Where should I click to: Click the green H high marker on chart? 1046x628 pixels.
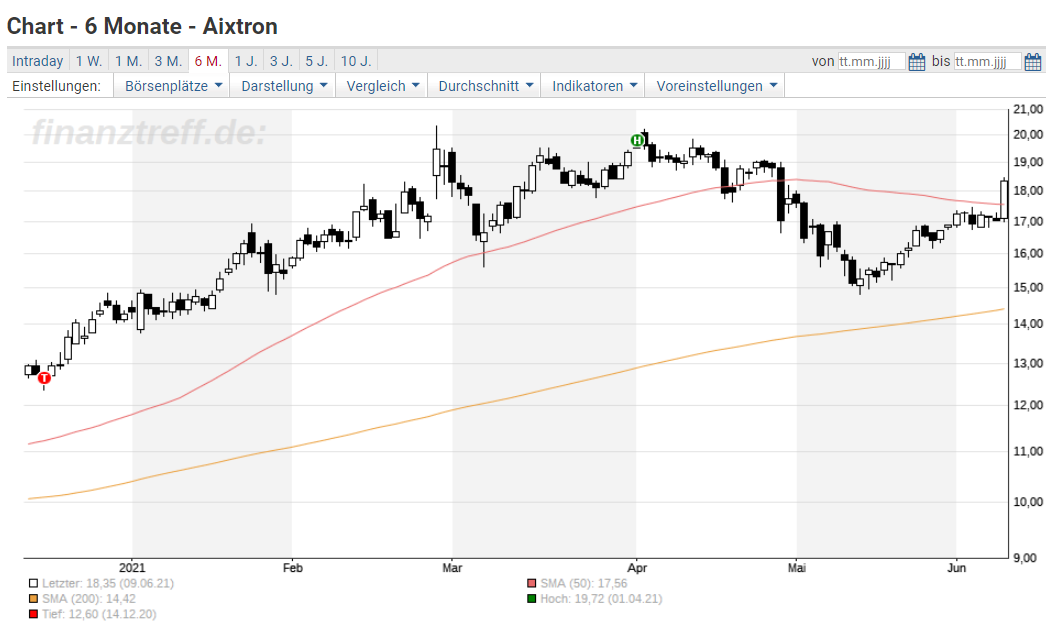tap(637, 140)
